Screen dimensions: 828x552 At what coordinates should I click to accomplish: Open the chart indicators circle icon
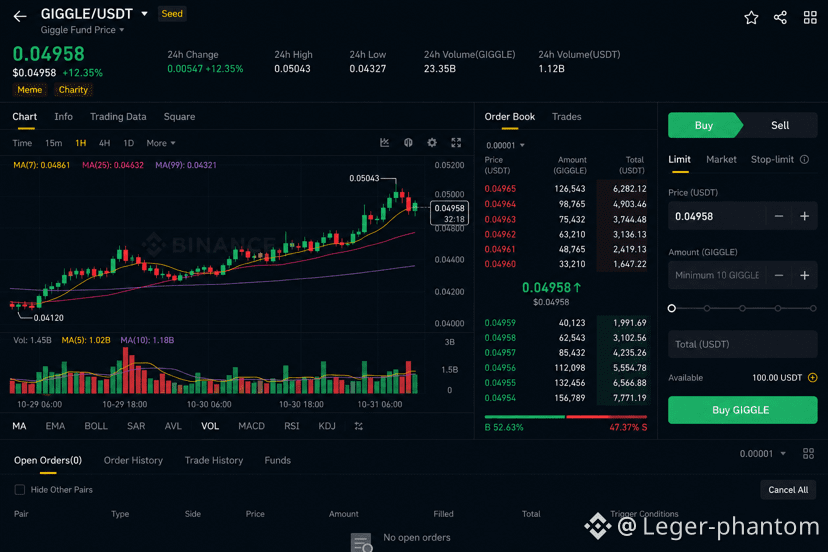[x=408, y=143]
